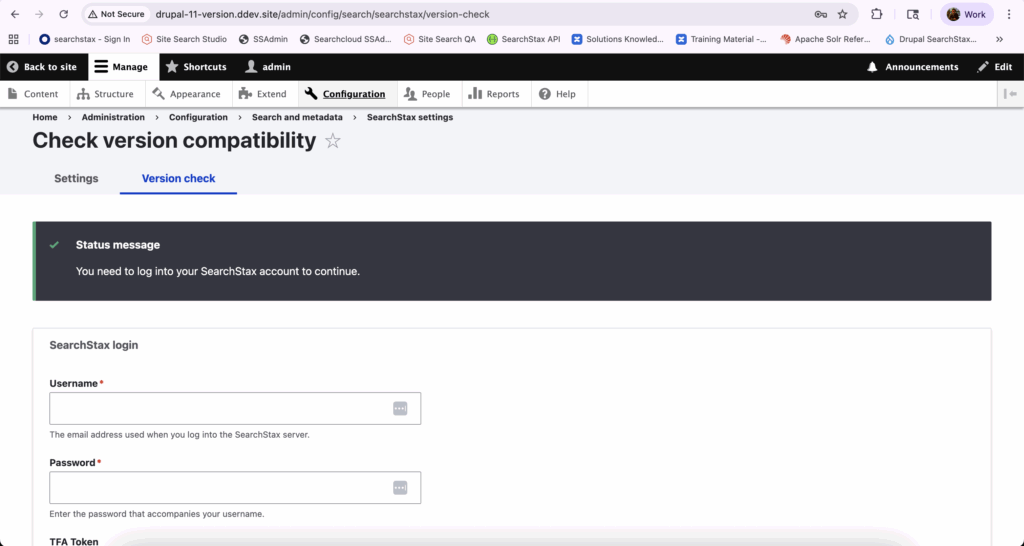1024x546 pixels.
Task: Open the apps grid in bookmarks bar
Action: point(14,39)
